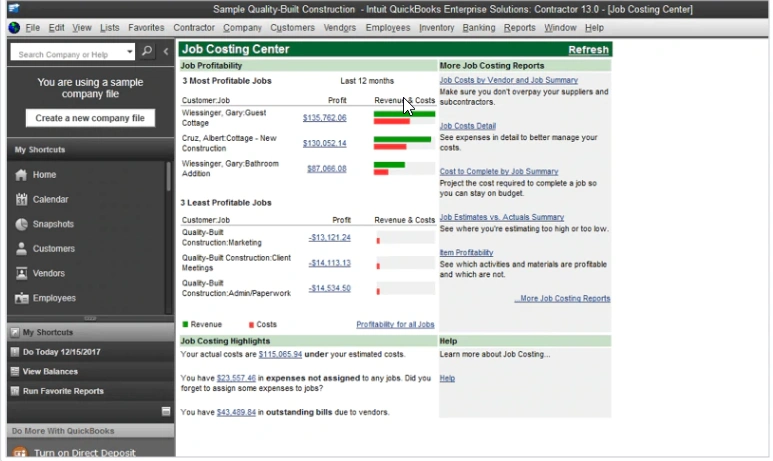Click the search magnifier icon
The image size is (773, 461).
(x=147, y=51)
